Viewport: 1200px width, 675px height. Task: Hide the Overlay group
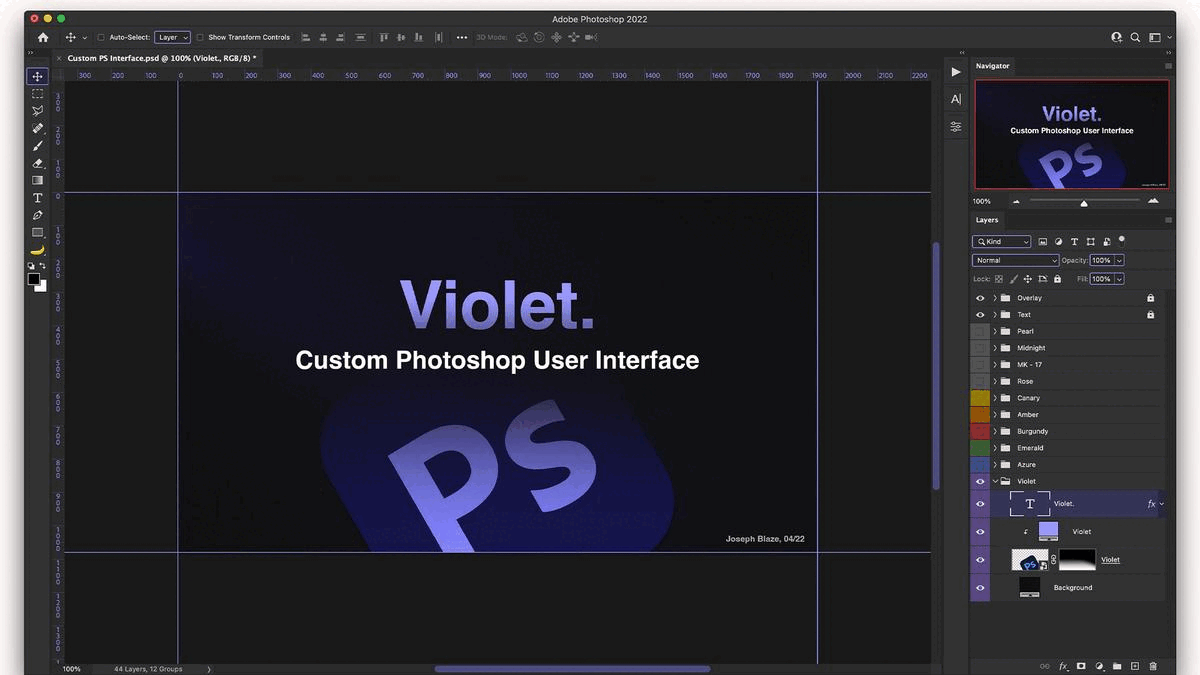(x=980, y=298)
